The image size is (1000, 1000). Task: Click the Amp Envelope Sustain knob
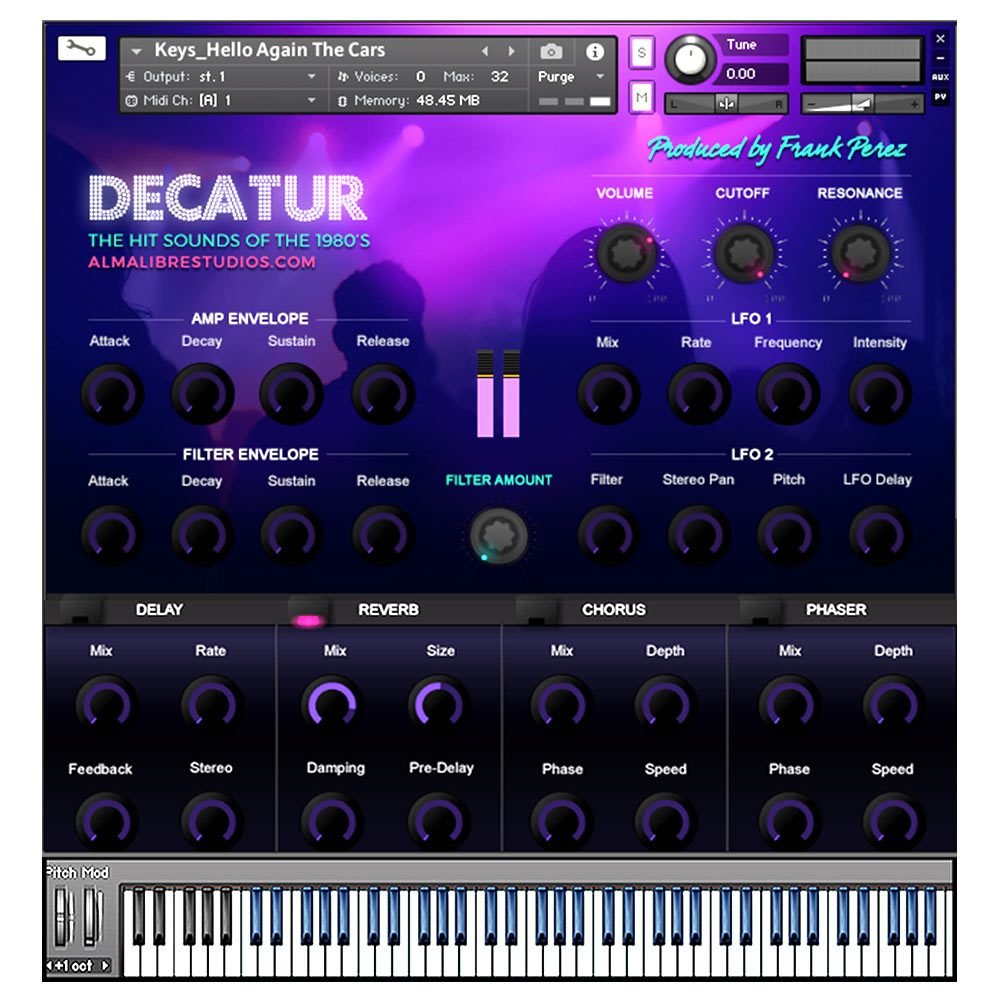coord(291,393)
